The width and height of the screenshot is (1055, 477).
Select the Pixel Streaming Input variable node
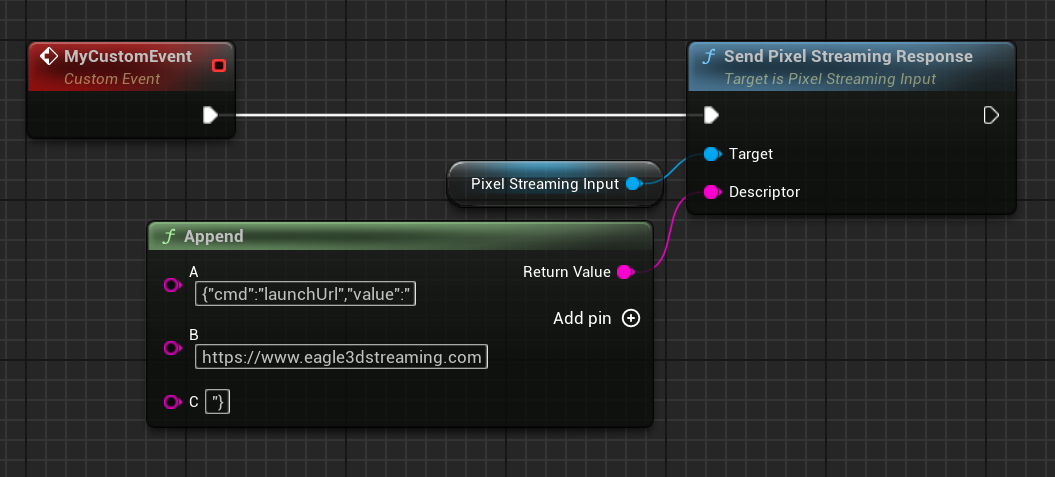tap(545, 184)
